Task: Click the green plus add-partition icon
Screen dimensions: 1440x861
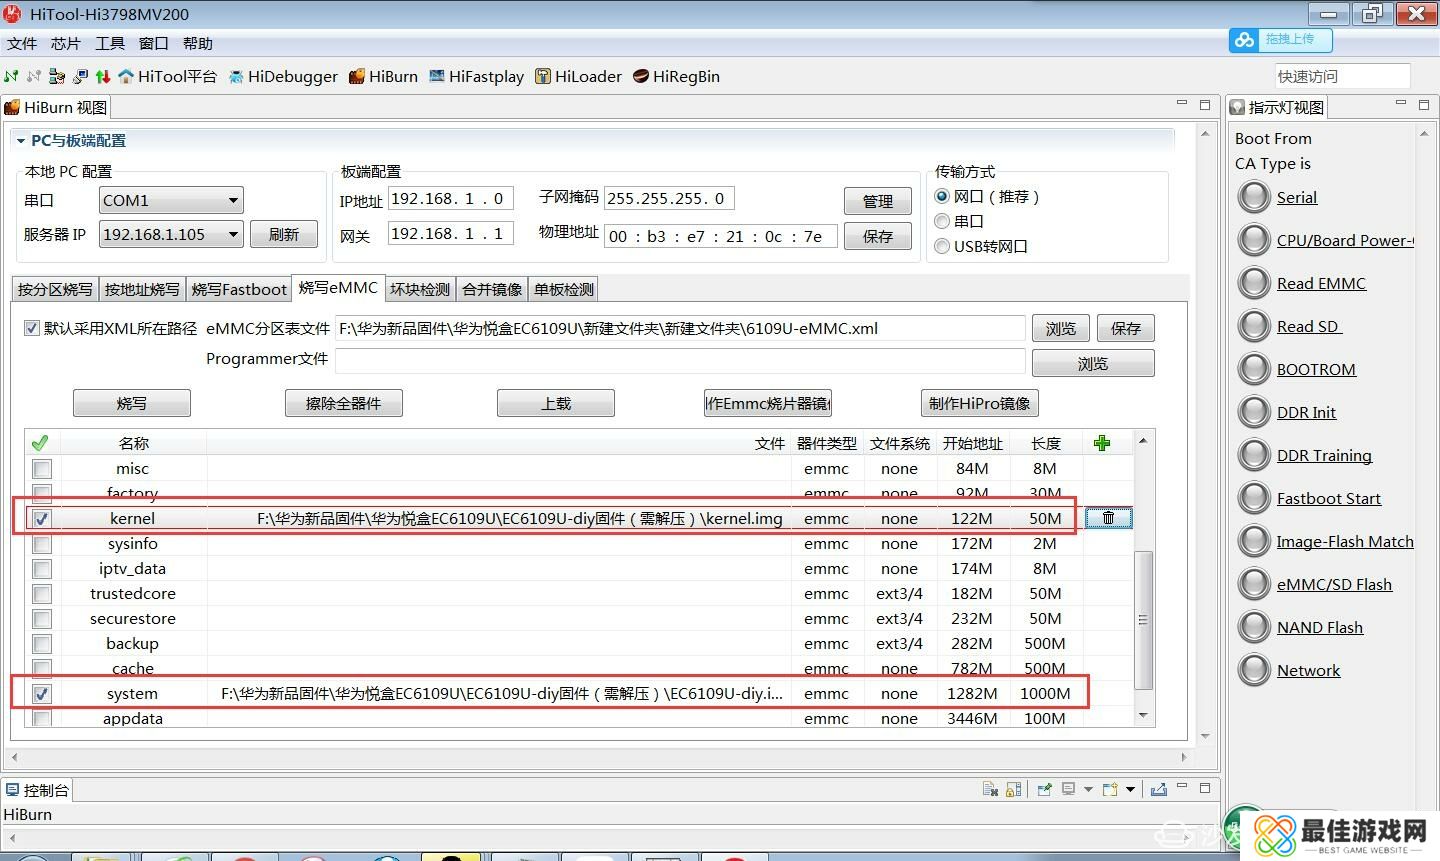Action: [x=1102, y=443]
